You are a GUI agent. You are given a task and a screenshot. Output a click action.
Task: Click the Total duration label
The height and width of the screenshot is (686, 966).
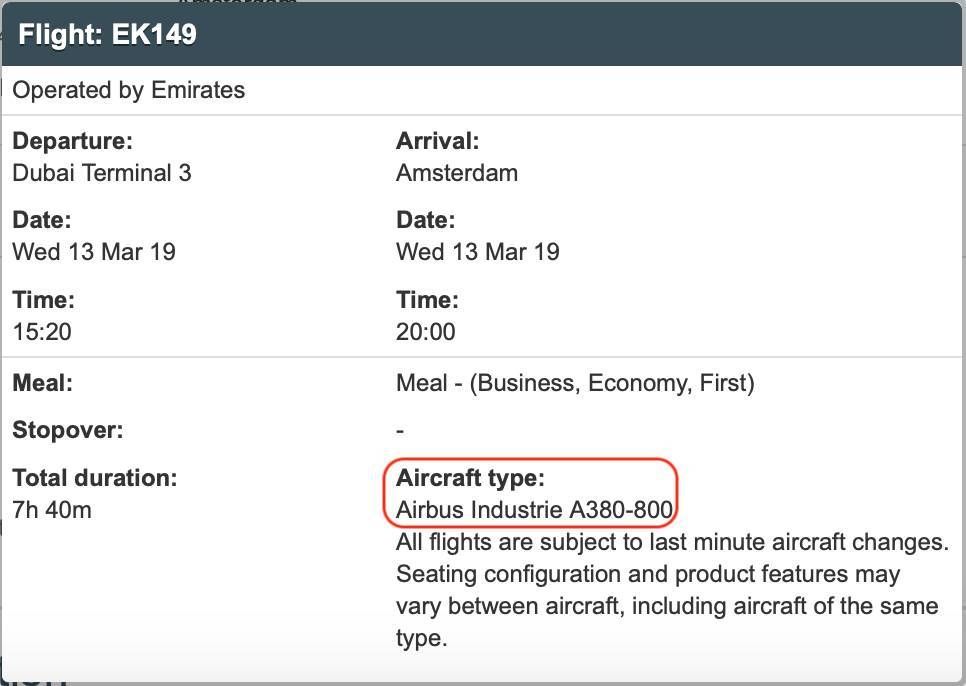(95, 478)
